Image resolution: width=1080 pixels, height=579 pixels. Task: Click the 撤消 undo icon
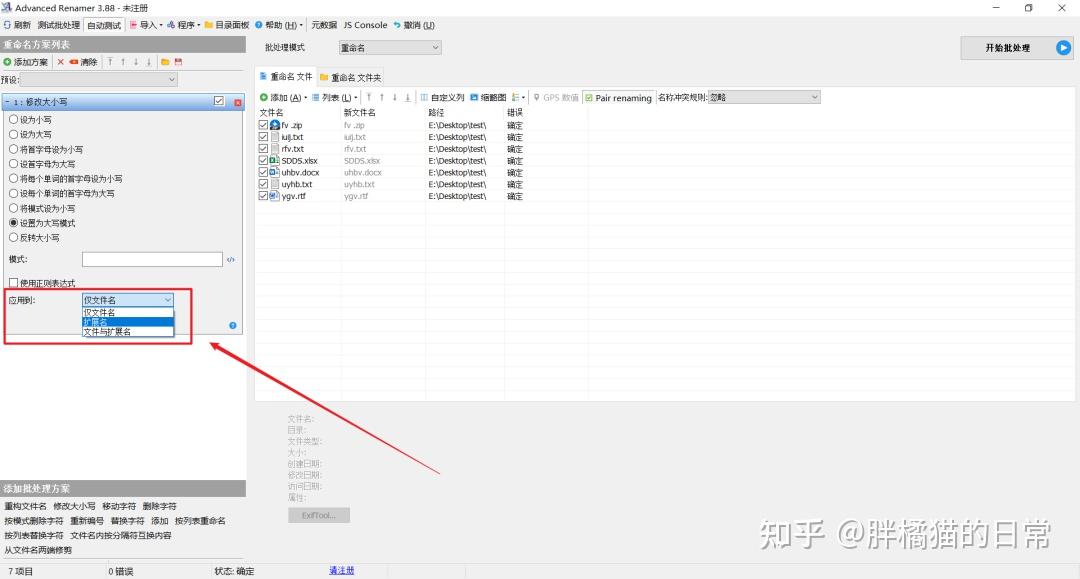point(397,25)
